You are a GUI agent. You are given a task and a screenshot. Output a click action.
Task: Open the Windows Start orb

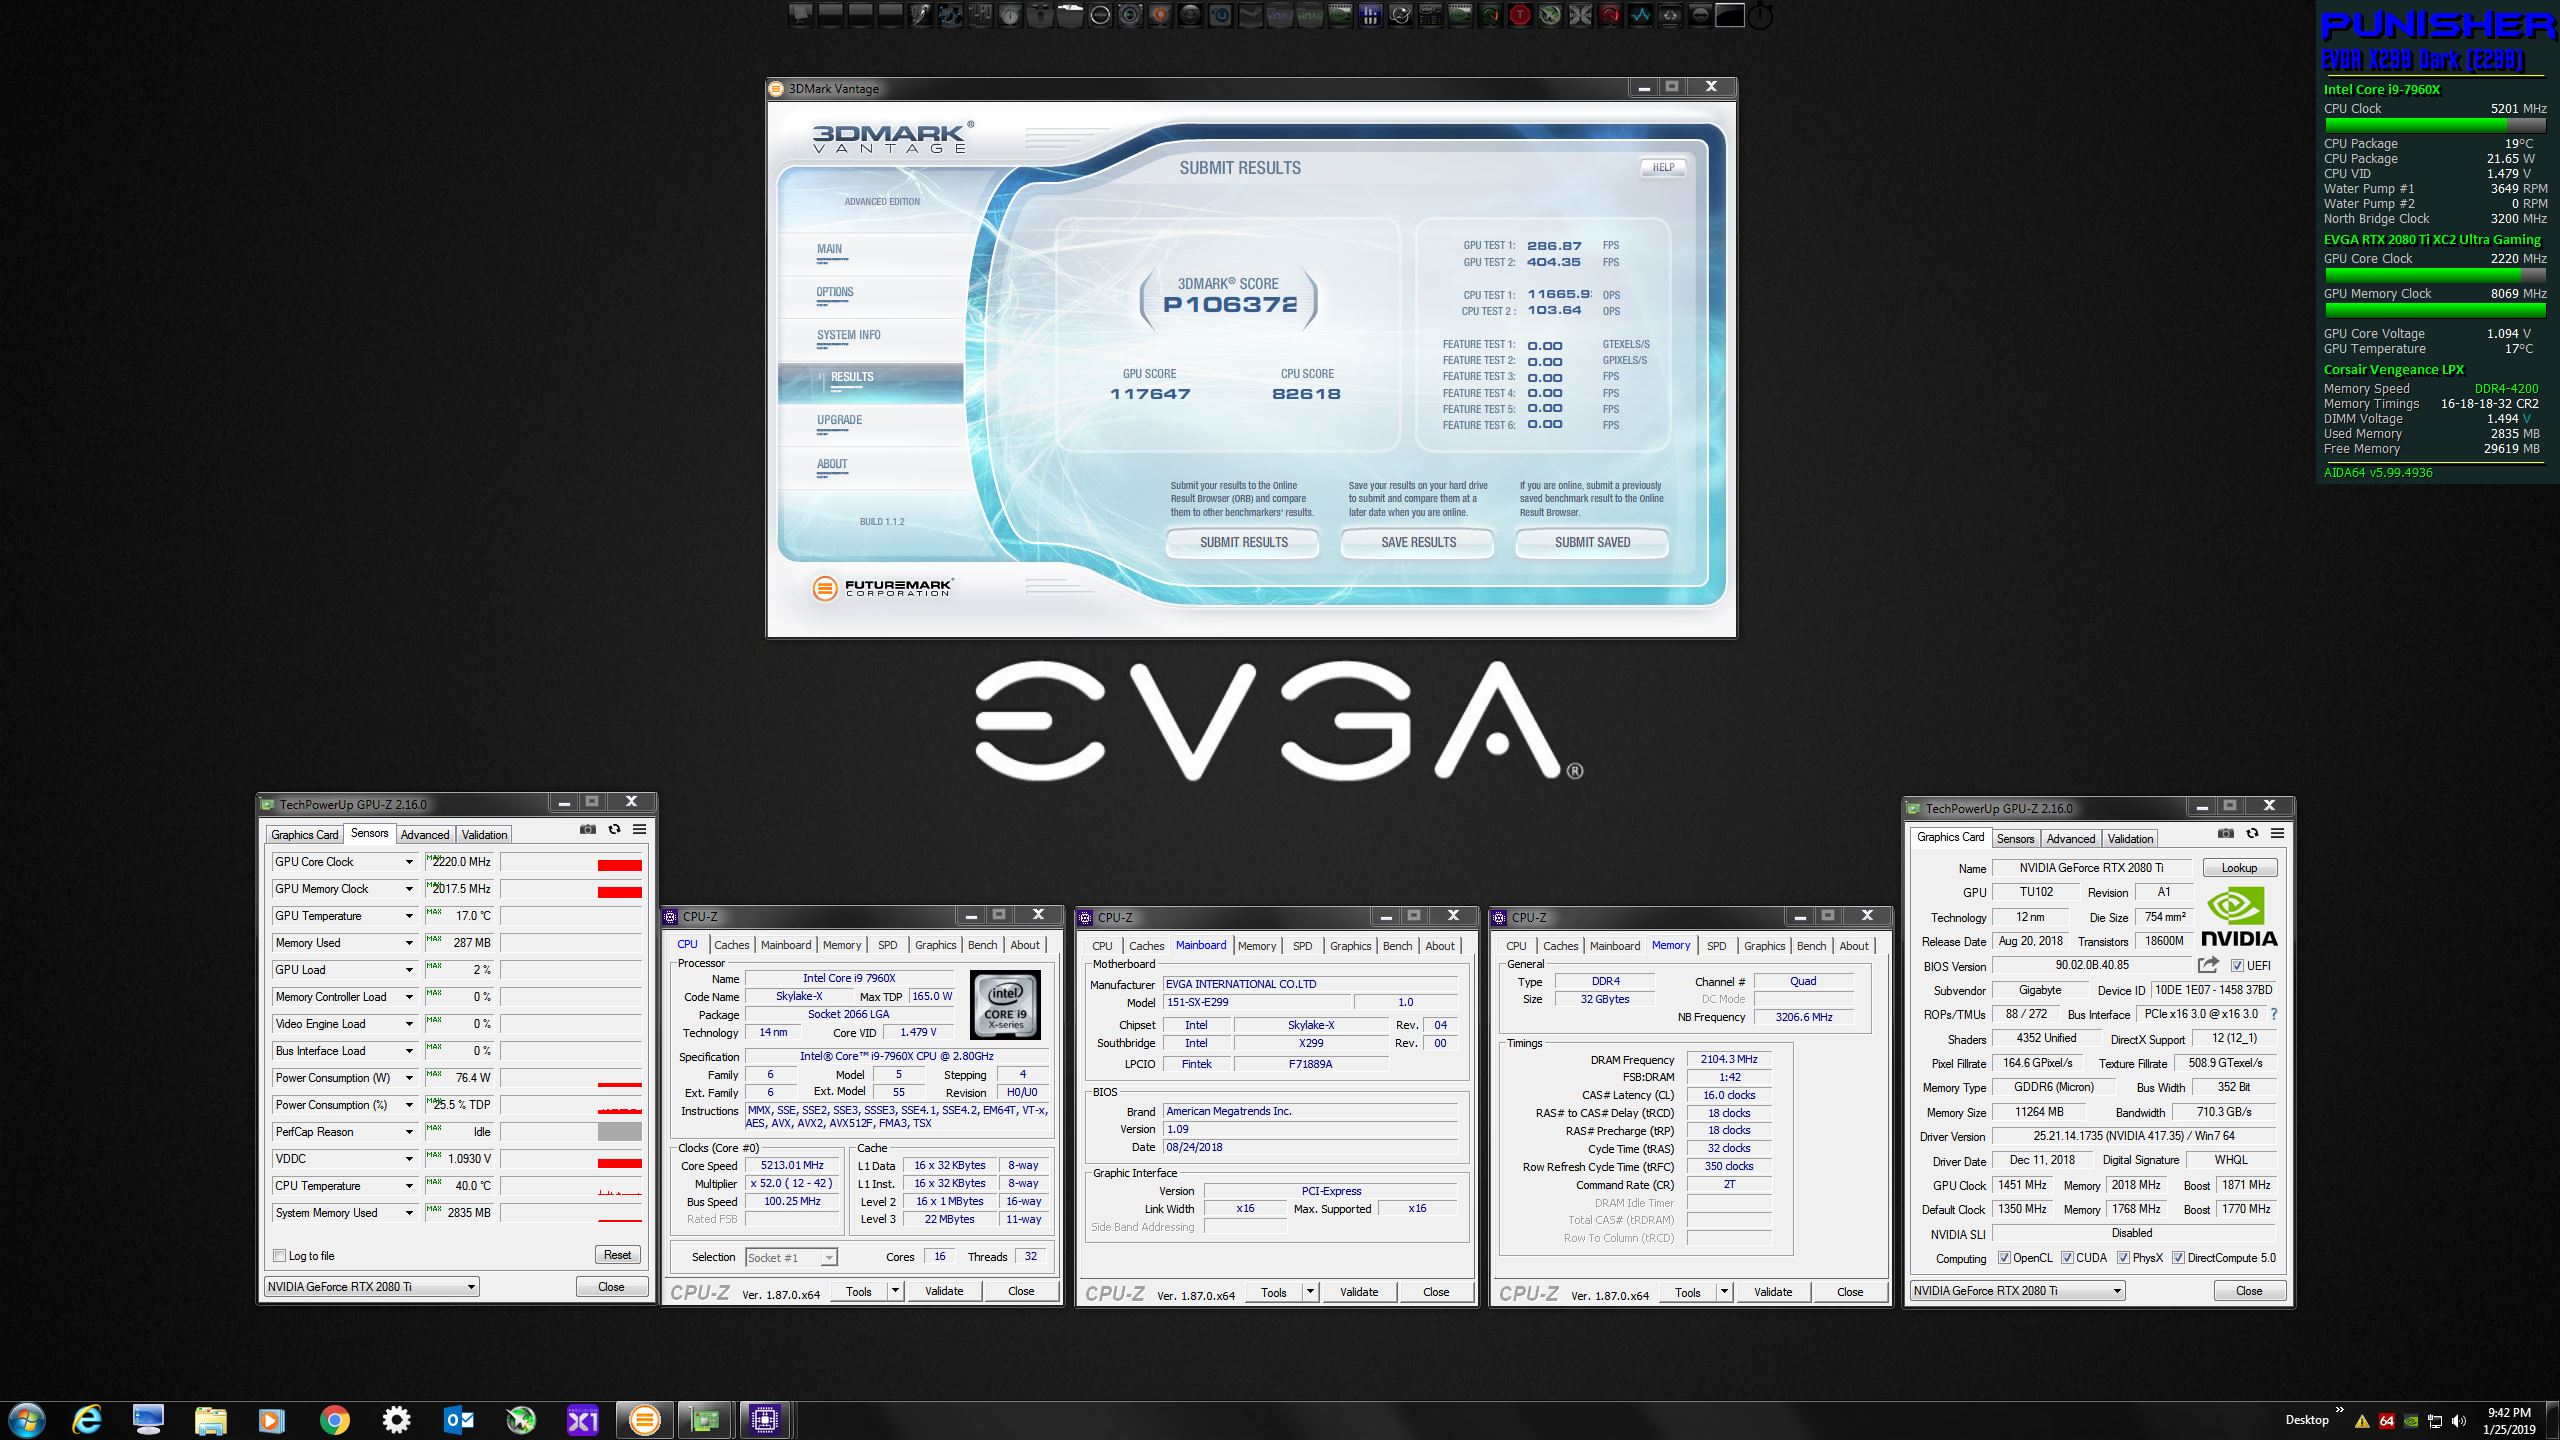tap(26, 1420)
